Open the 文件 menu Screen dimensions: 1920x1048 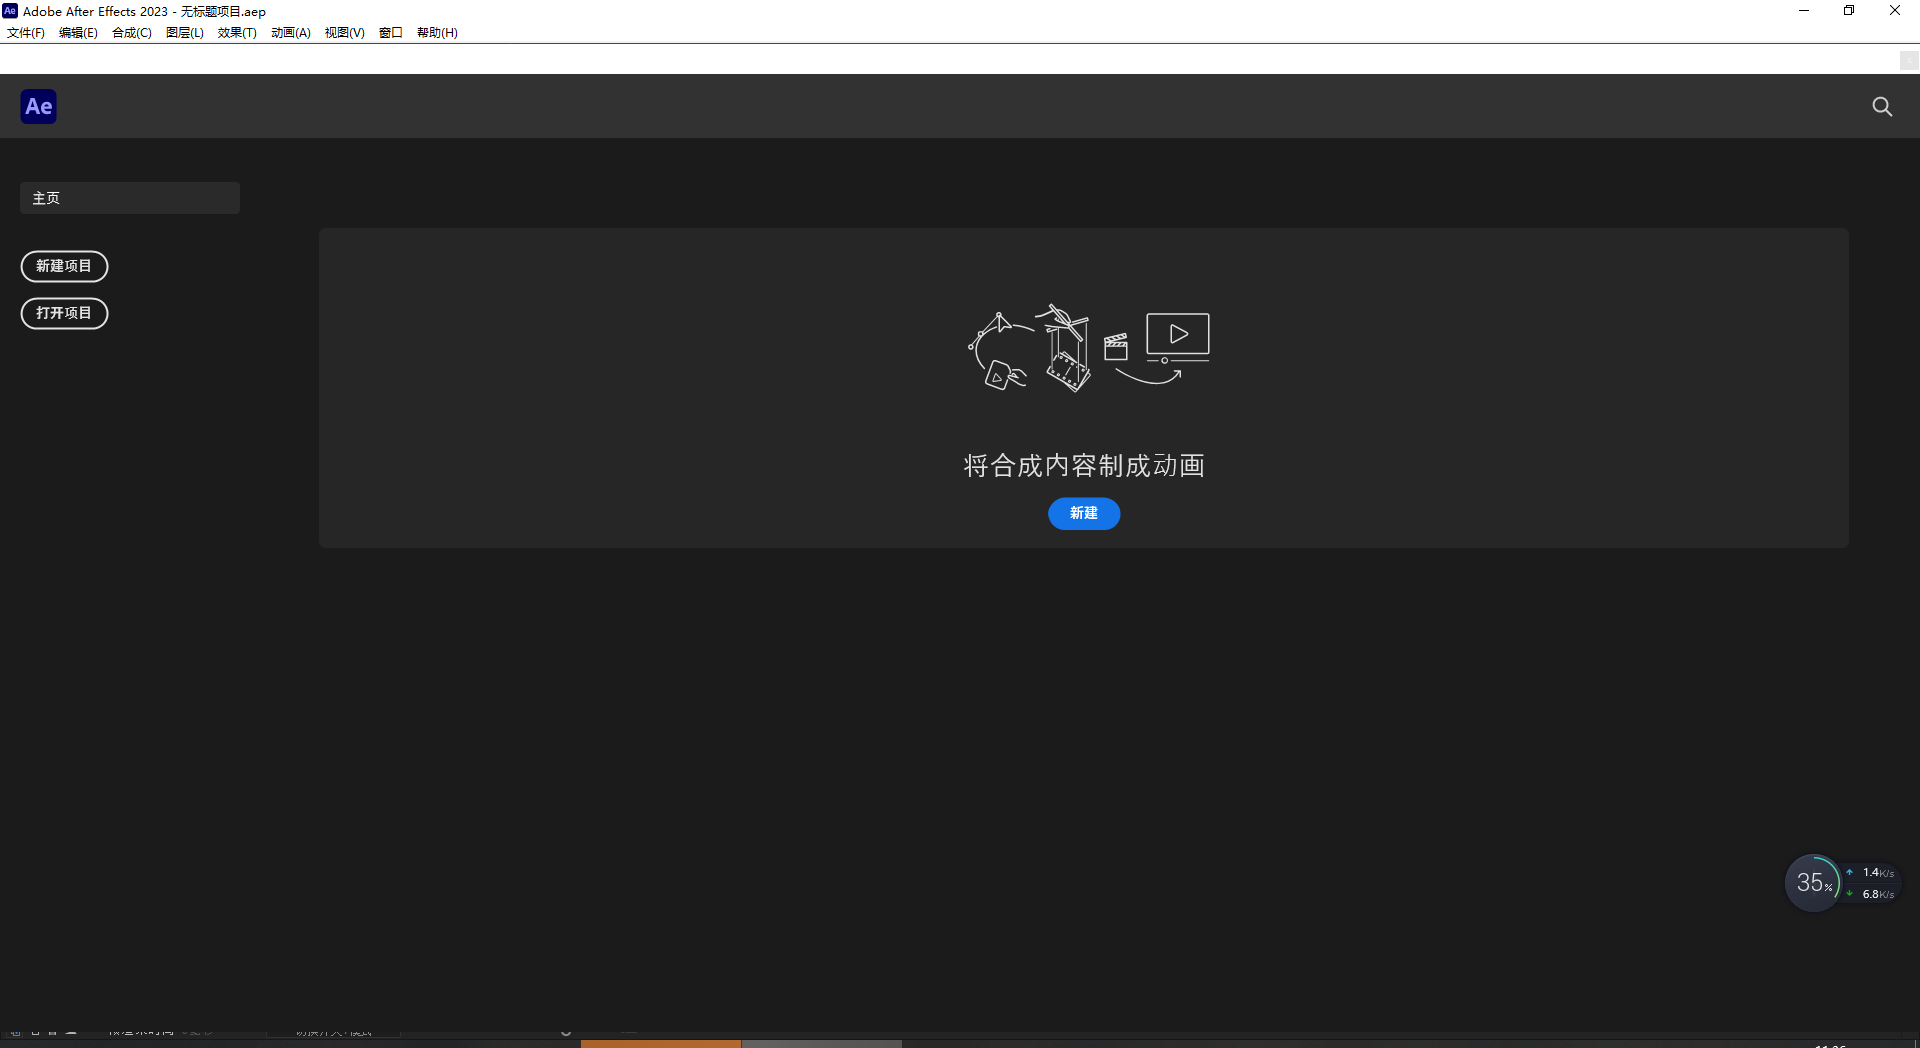24,32
